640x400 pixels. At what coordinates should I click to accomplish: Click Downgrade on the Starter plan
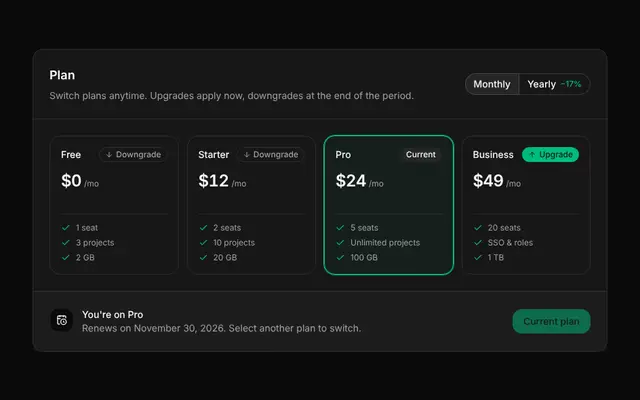pos(271,155)
